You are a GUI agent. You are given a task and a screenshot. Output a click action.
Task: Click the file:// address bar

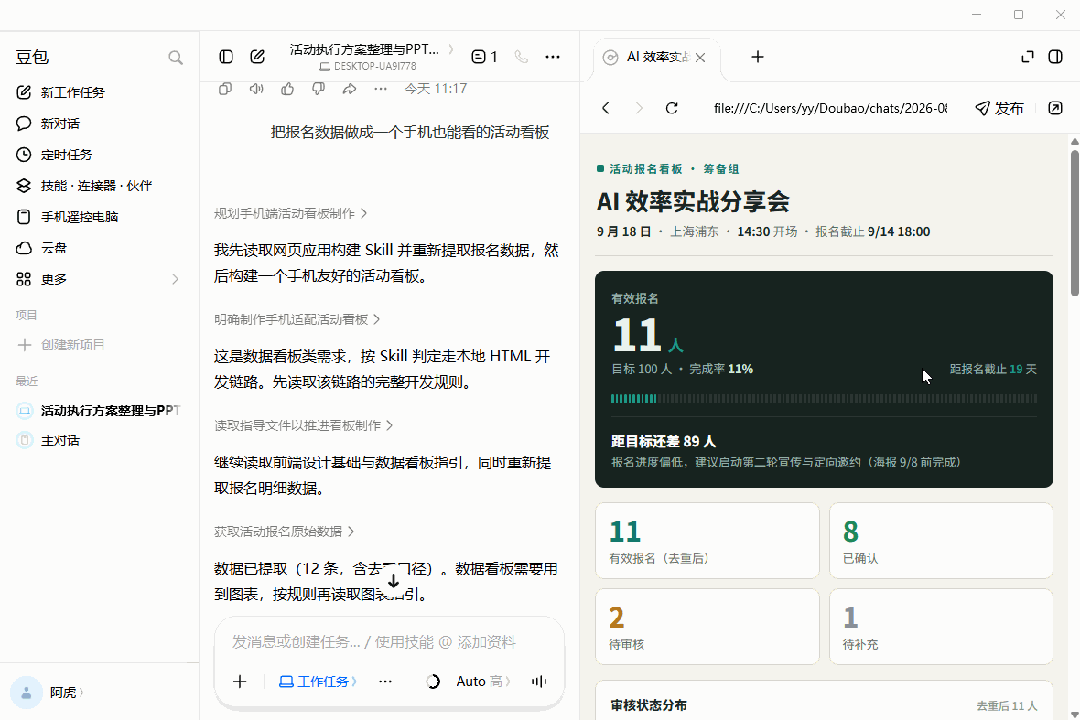(x=830, y=108)
